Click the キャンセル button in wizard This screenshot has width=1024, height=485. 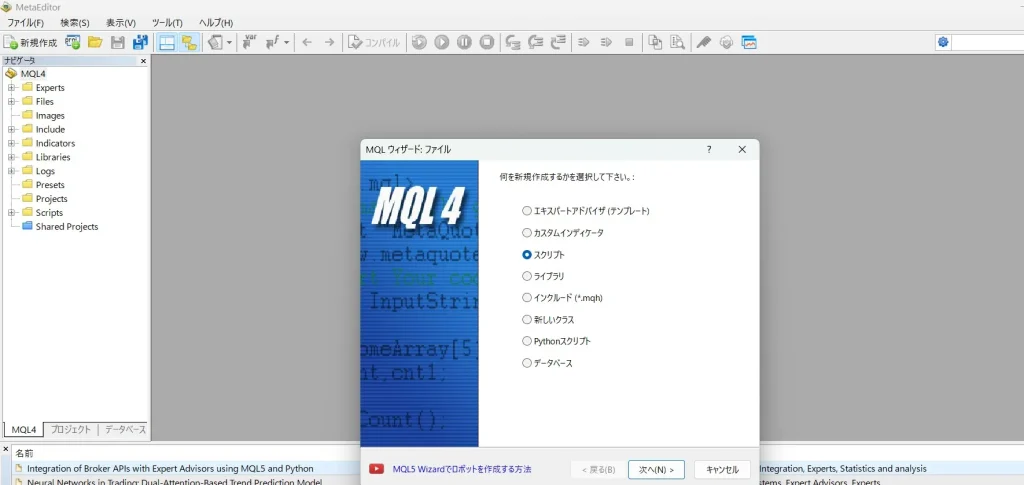pyautogui.click(x=722, y=469)
